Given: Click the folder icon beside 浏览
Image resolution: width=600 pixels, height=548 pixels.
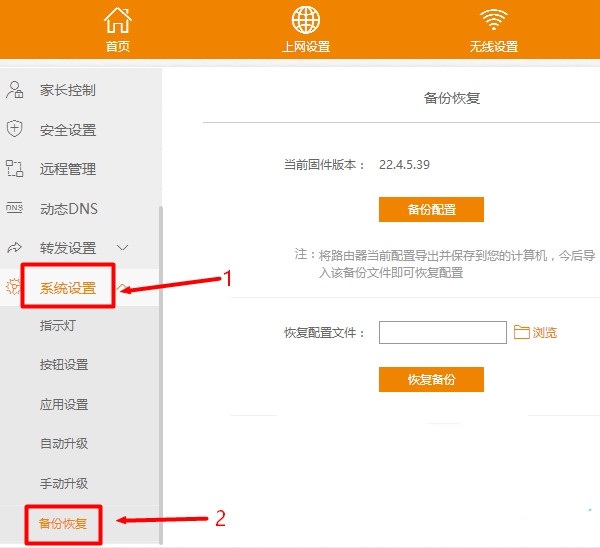Looking at the screenshot, I should tap(521, 332).
